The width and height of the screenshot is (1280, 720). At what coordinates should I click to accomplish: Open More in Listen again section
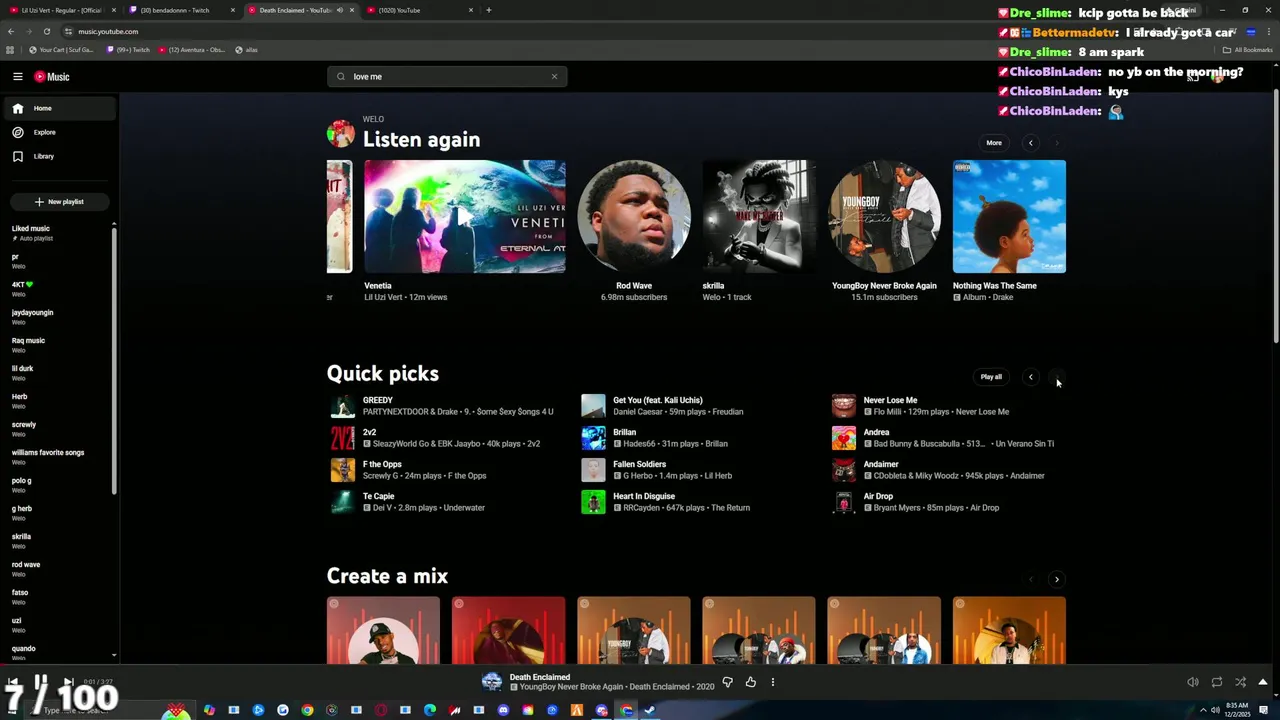994,143
